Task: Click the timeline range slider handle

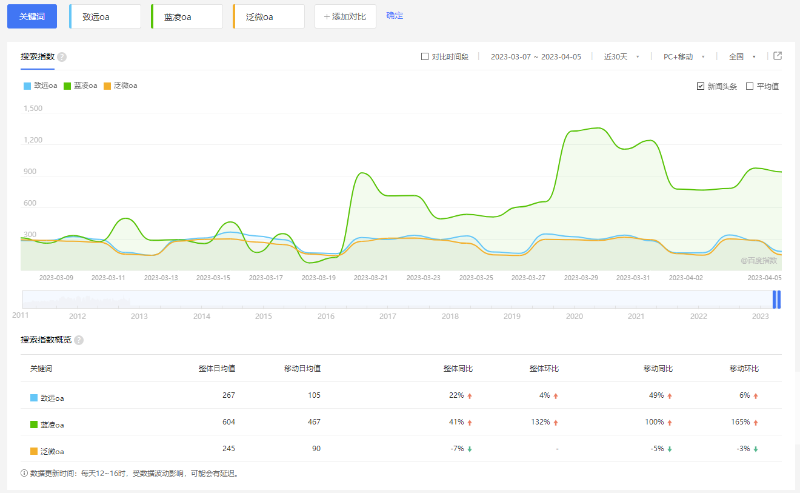Action: [x=773, y=299]
